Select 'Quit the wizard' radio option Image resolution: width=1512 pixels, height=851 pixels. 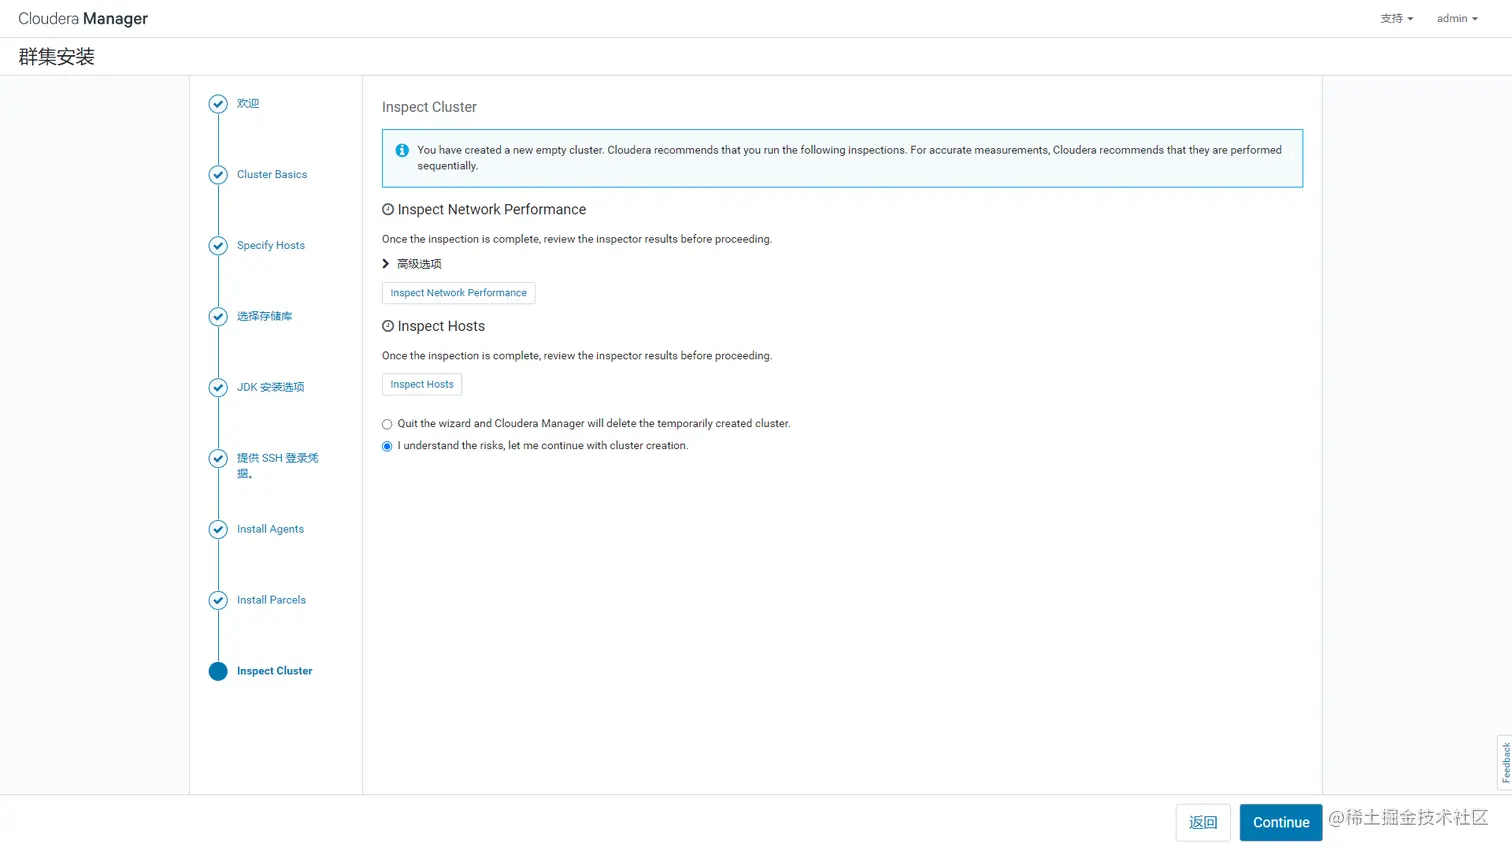387,424
